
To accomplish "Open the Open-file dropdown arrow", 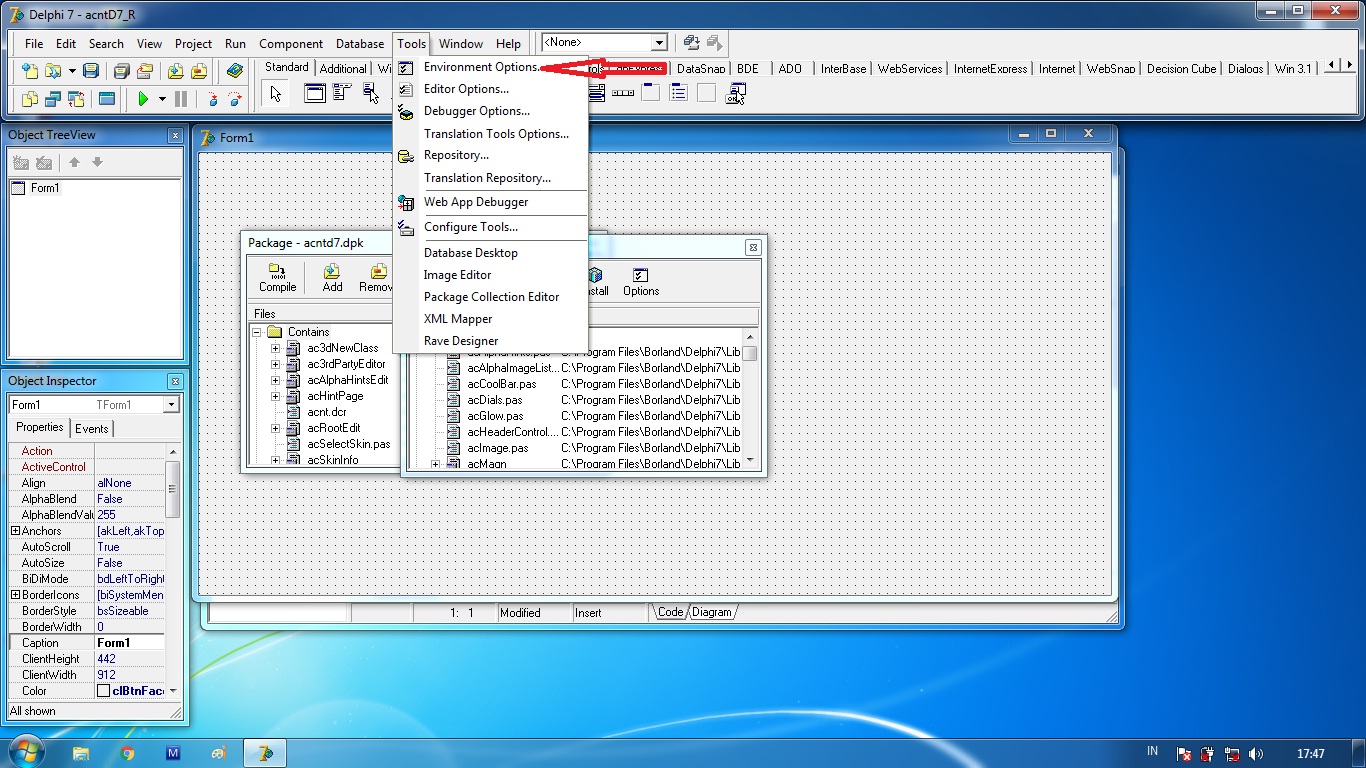I will (72, 70).
